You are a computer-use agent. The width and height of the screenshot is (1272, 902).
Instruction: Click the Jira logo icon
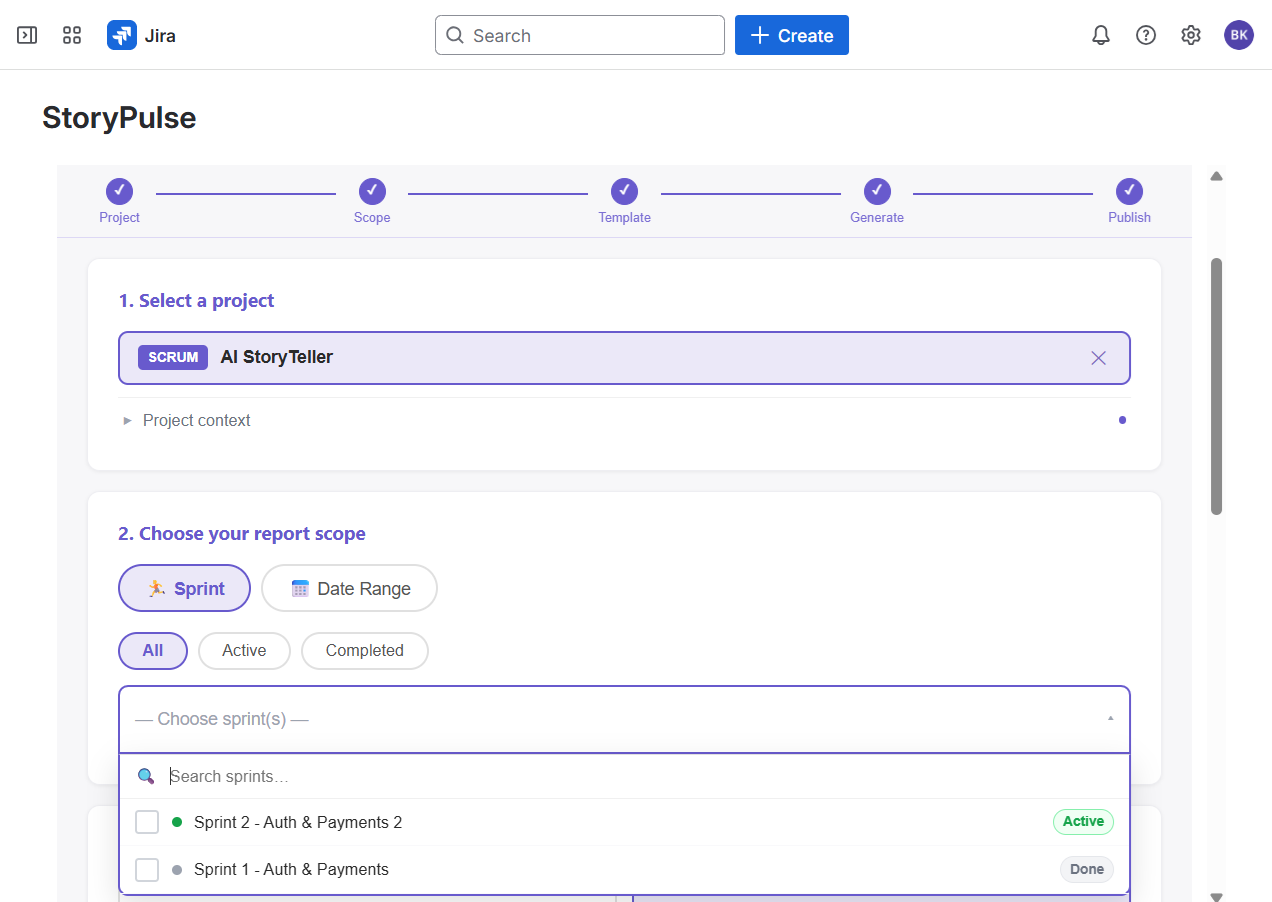pyautogui.click(x=122, y=35)
